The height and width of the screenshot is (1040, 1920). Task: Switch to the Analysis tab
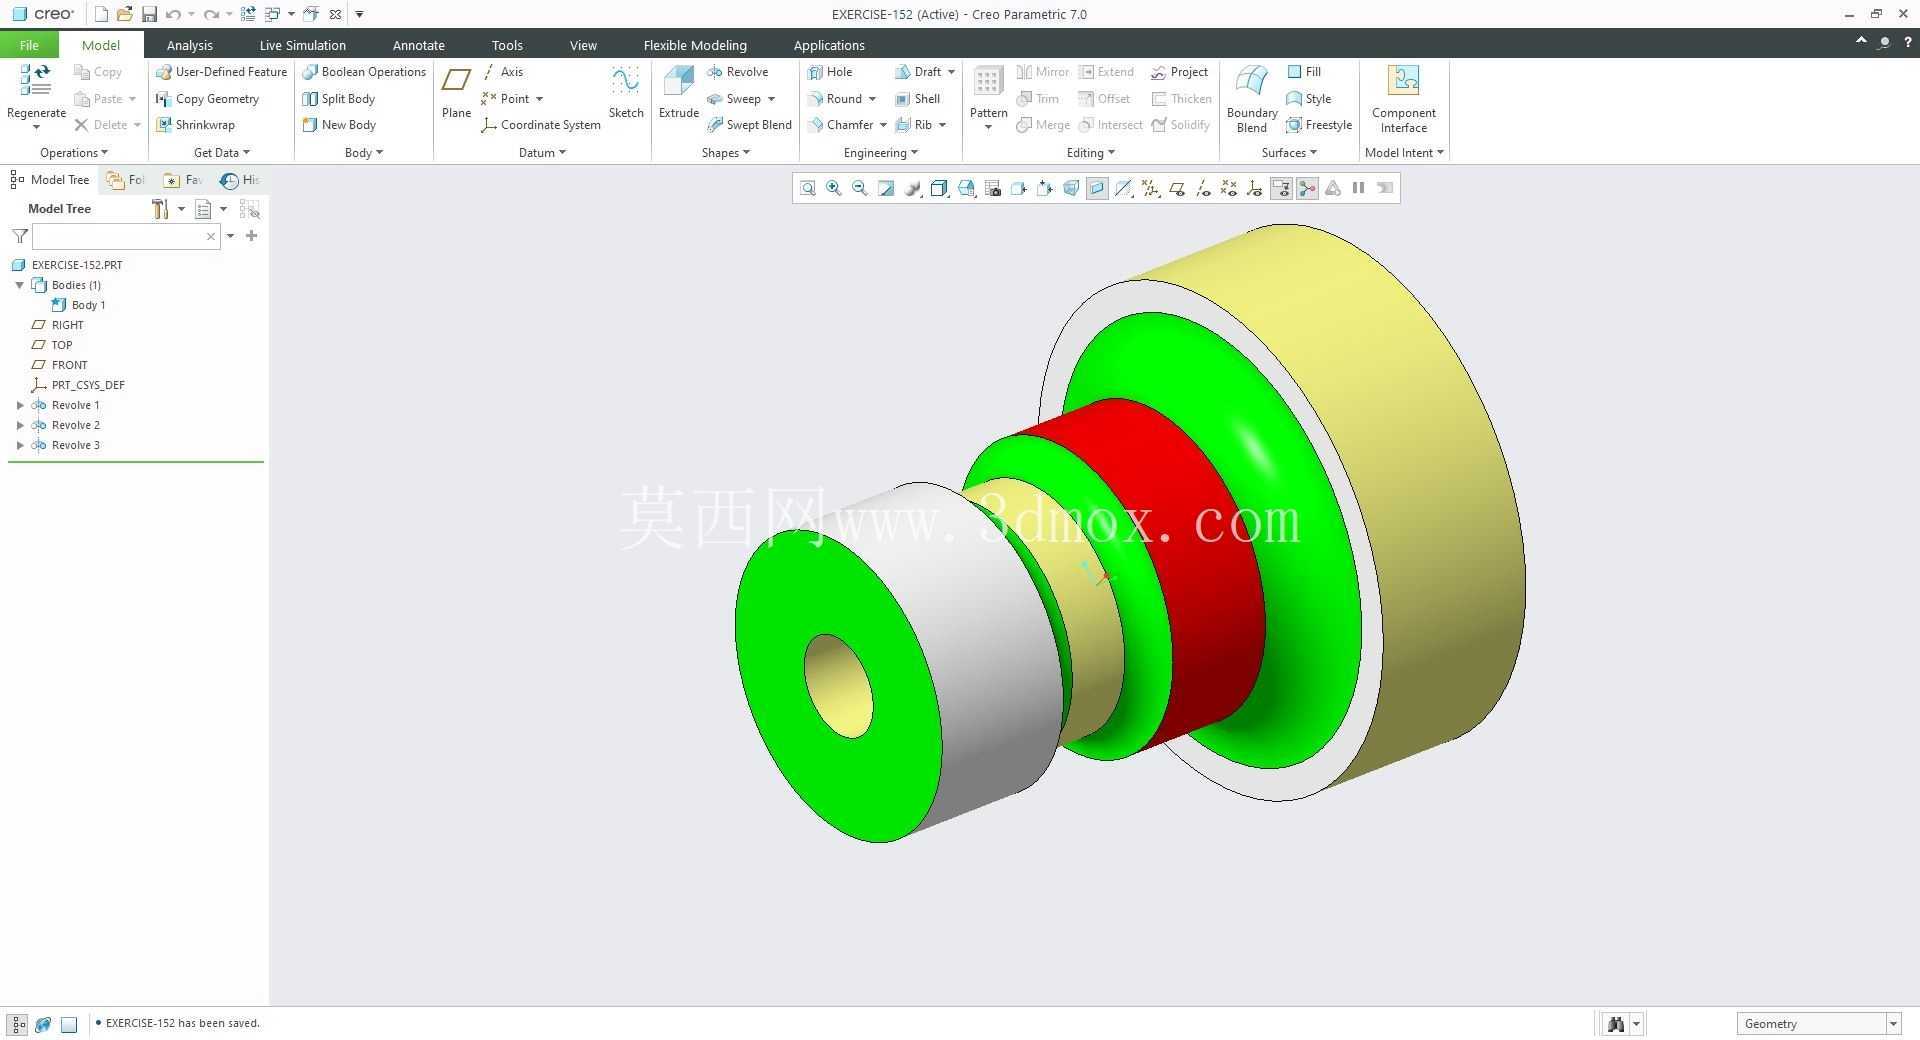(189, 45)
